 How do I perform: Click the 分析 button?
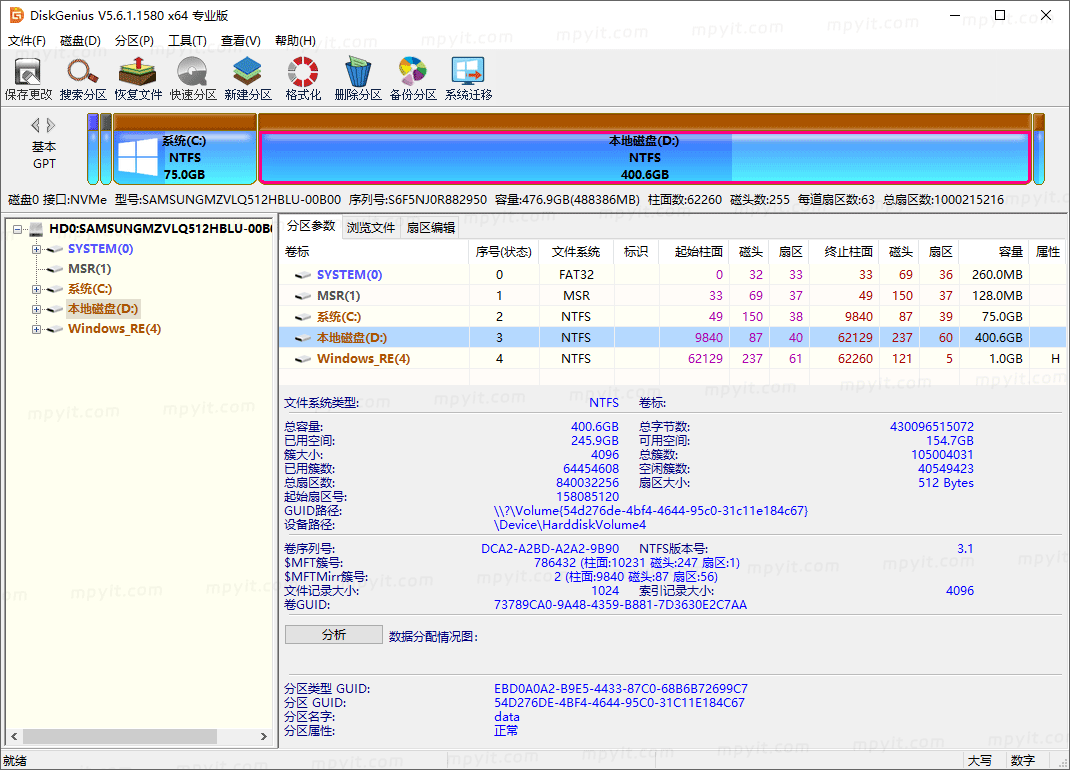[334, 635]
